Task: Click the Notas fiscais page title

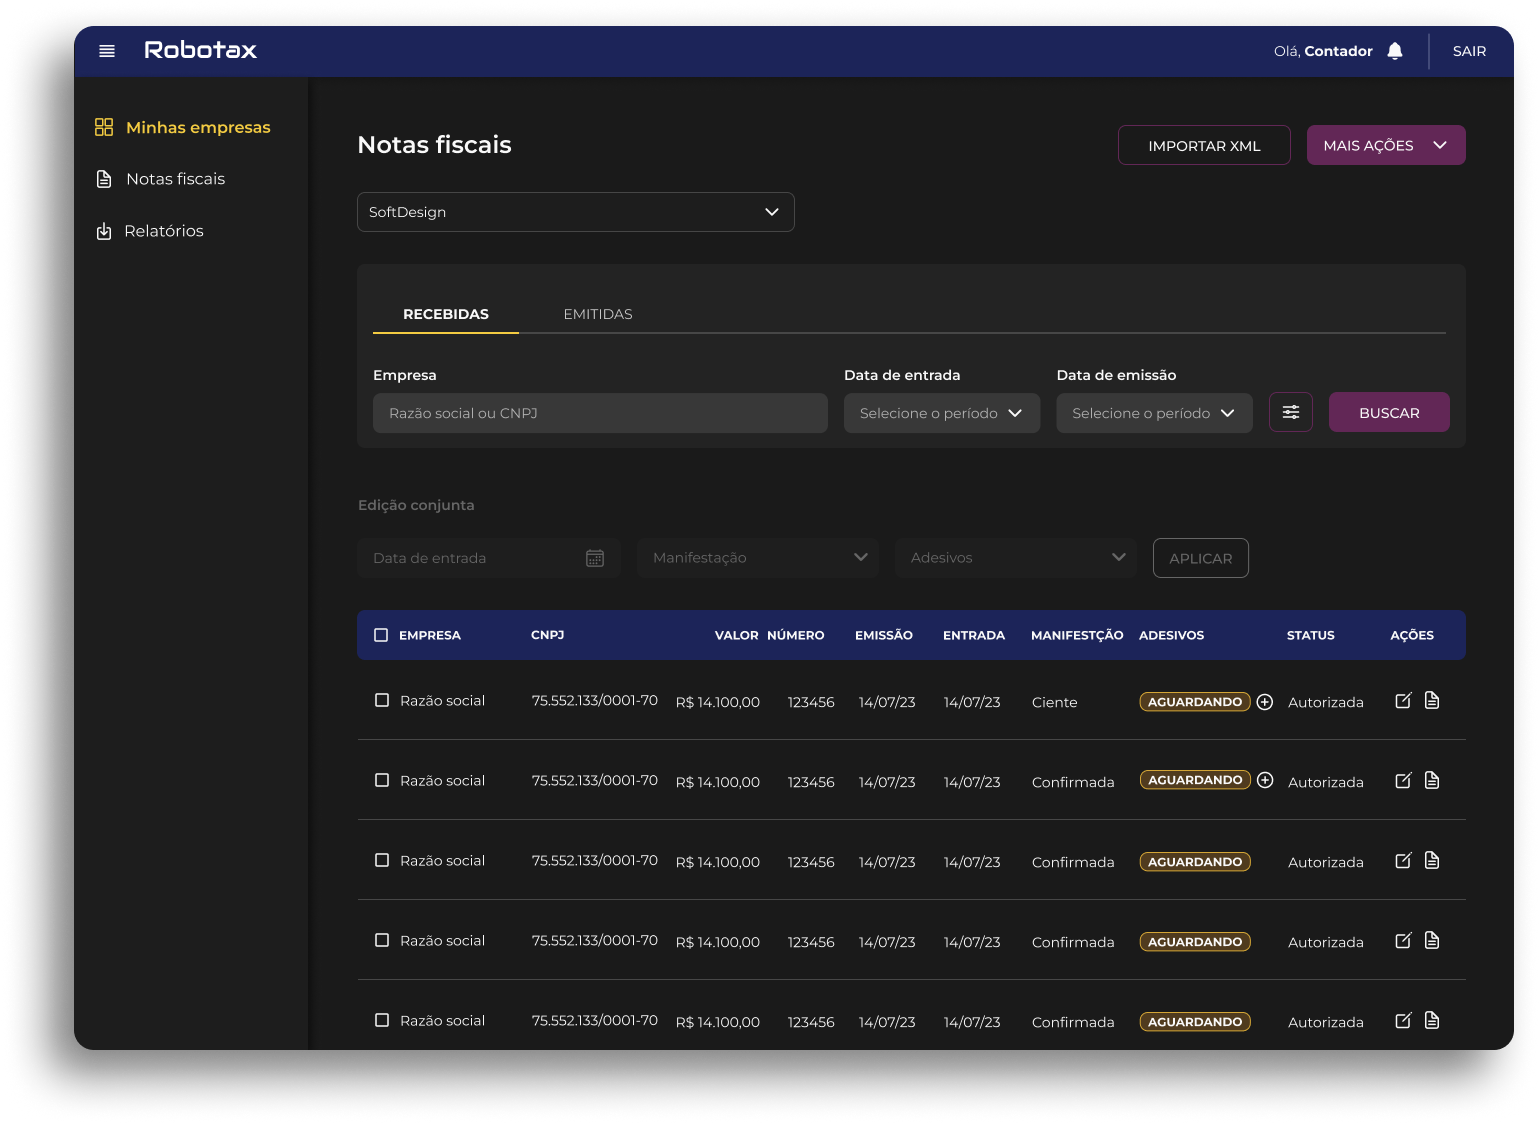Action: (434, 145)
